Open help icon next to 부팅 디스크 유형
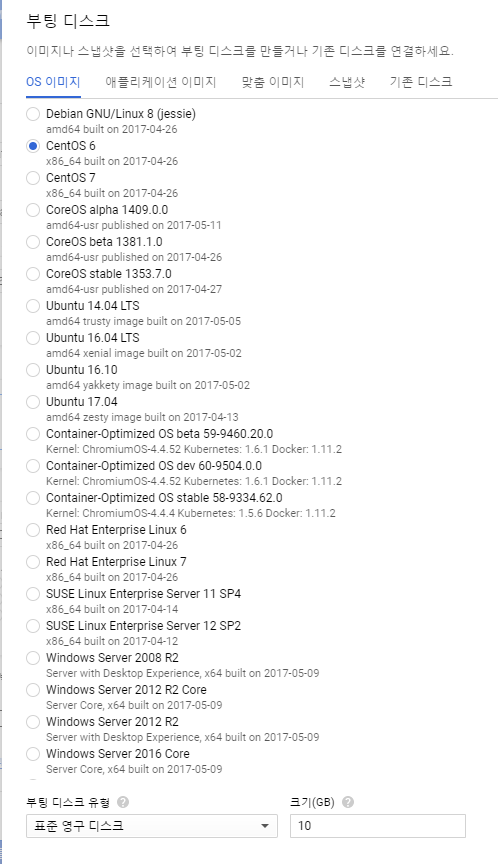 (123, 802)
